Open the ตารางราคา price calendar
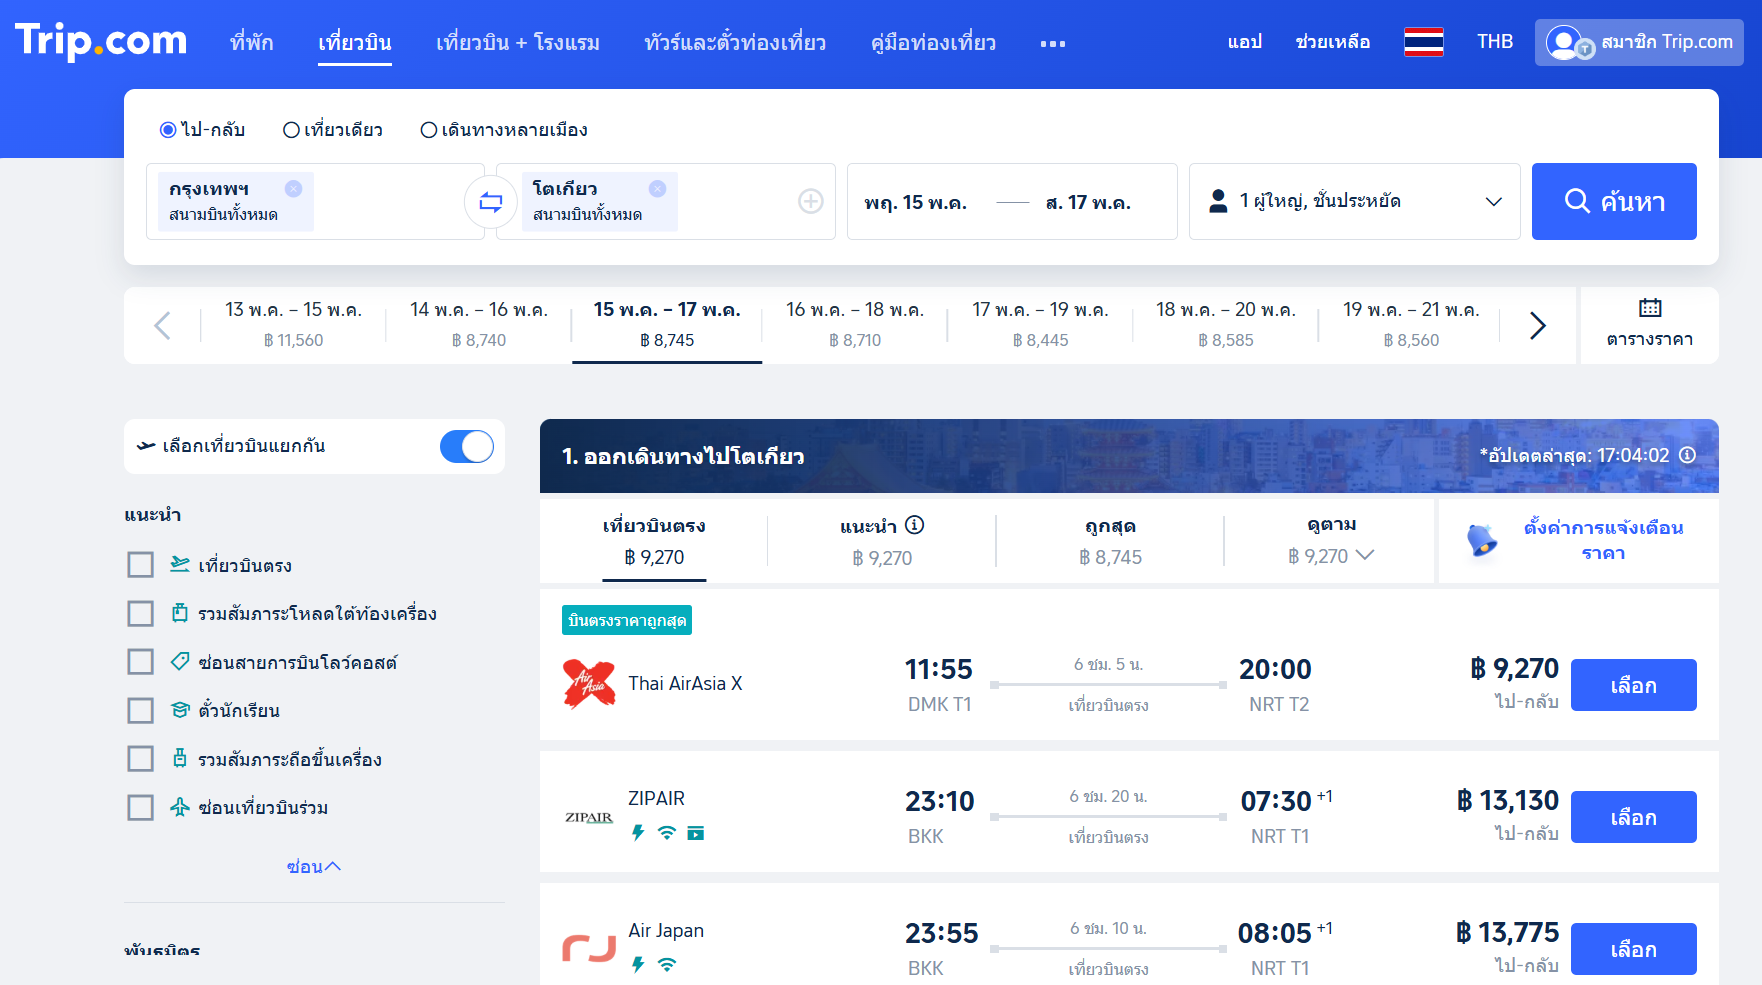This screenshot has width=1762, height=985. tap(1649, 324)
